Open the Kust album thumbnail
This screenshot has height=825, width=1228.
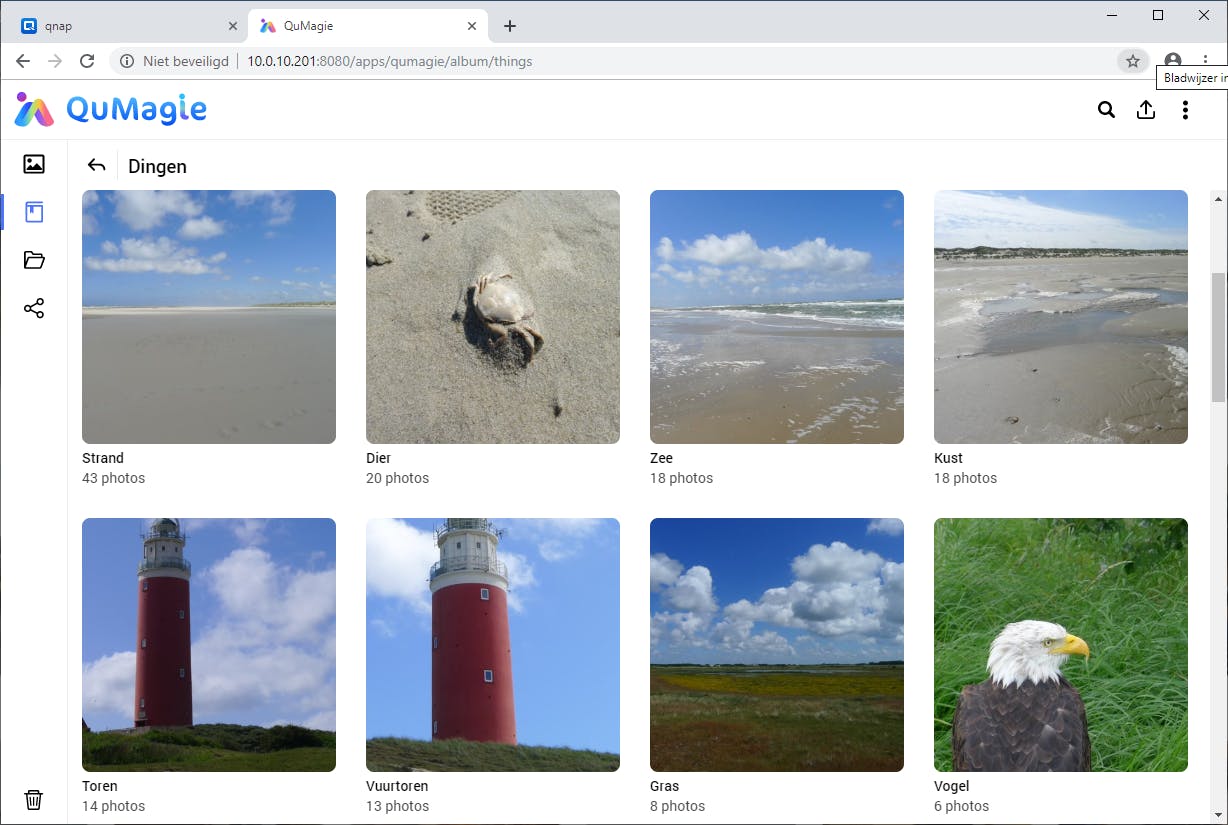[1061, 317]
